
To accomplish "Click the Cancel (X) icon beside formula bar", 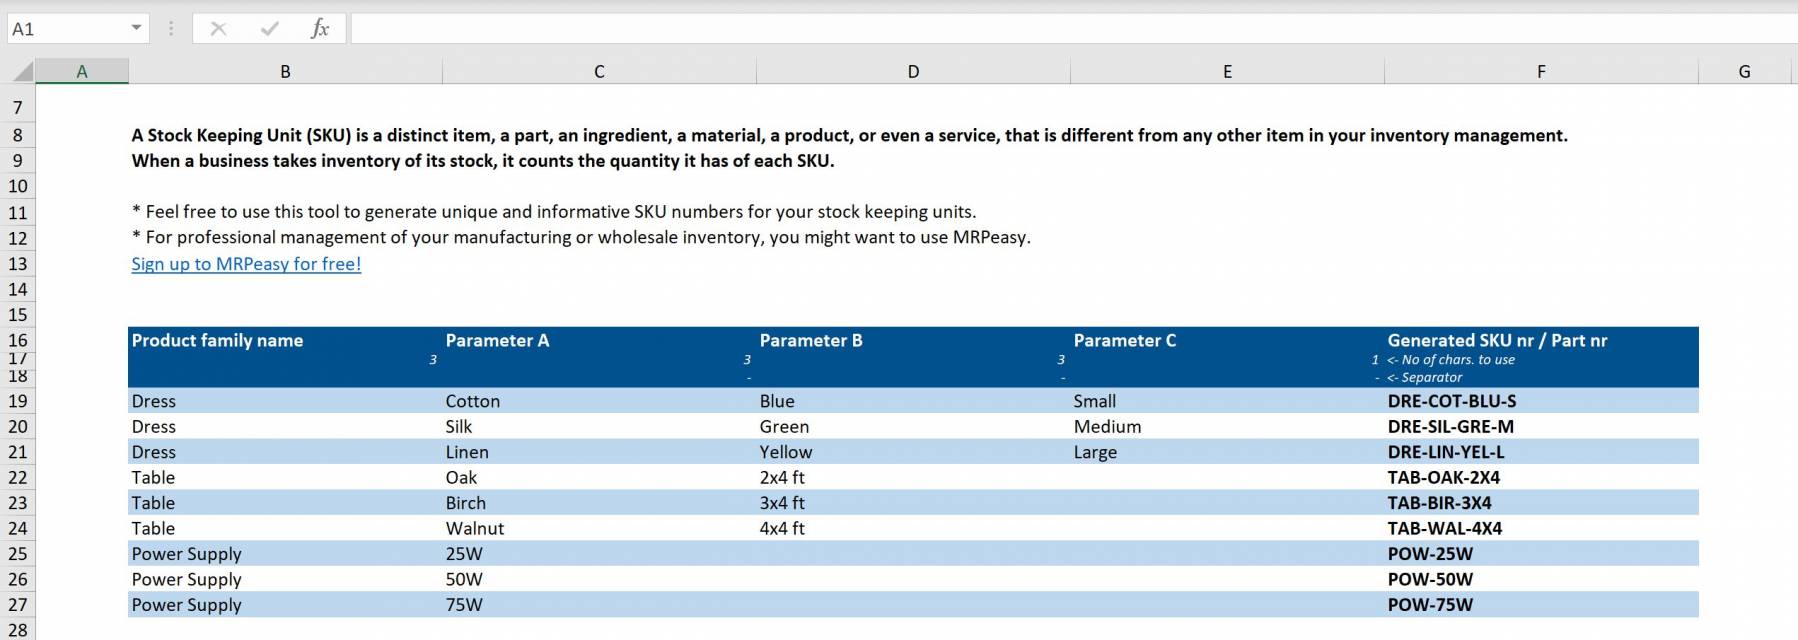I will pyautogui.click(x=219, y=28).
